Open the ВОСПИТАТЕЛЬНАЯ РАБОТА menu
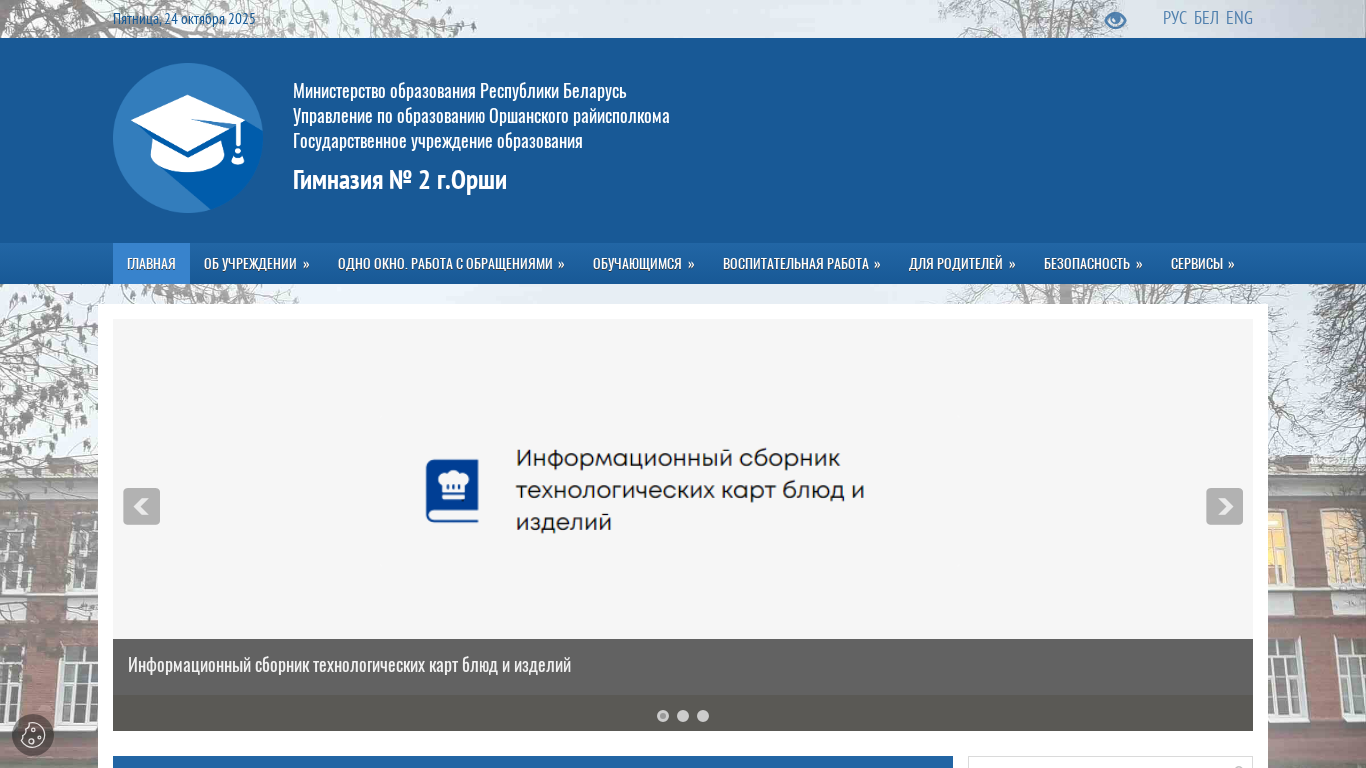 click(801, 264)
